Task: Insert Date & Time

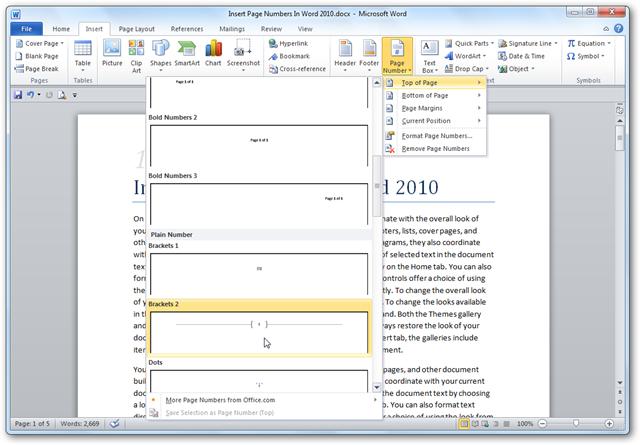Action: tap(521, 56)
